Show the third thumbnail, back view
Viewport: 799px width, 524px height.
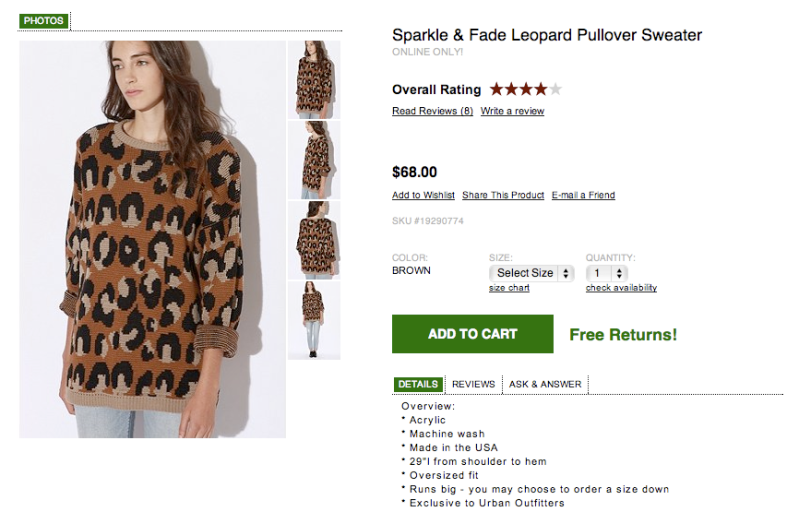pos(314,240)
